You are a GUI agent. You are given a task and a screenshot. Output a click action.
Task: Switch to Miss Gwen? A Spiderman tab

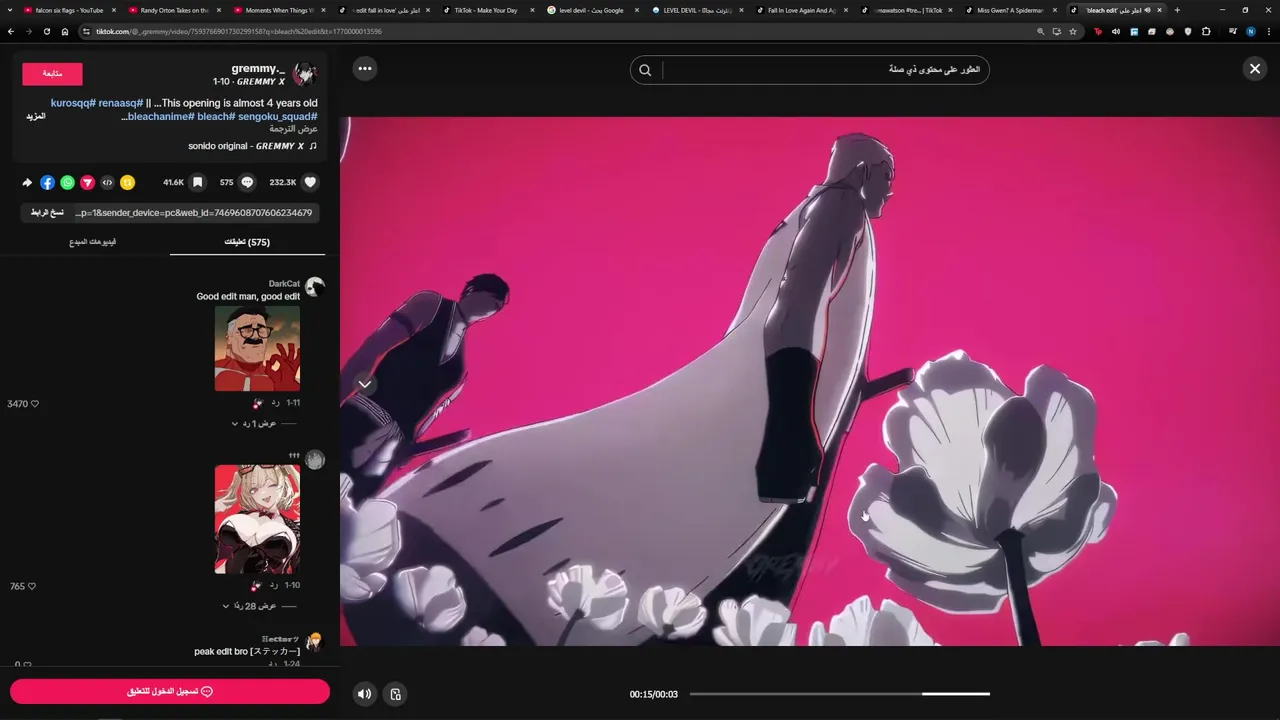pos(1010,10)
